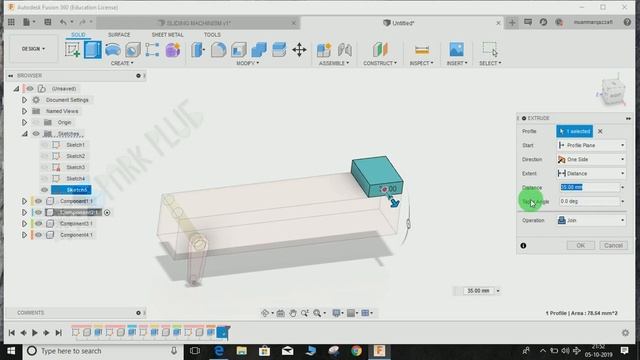The height and width of the screenshot is (360, 640).
Task: Select the Shell tool
Action: pos(239,50)
